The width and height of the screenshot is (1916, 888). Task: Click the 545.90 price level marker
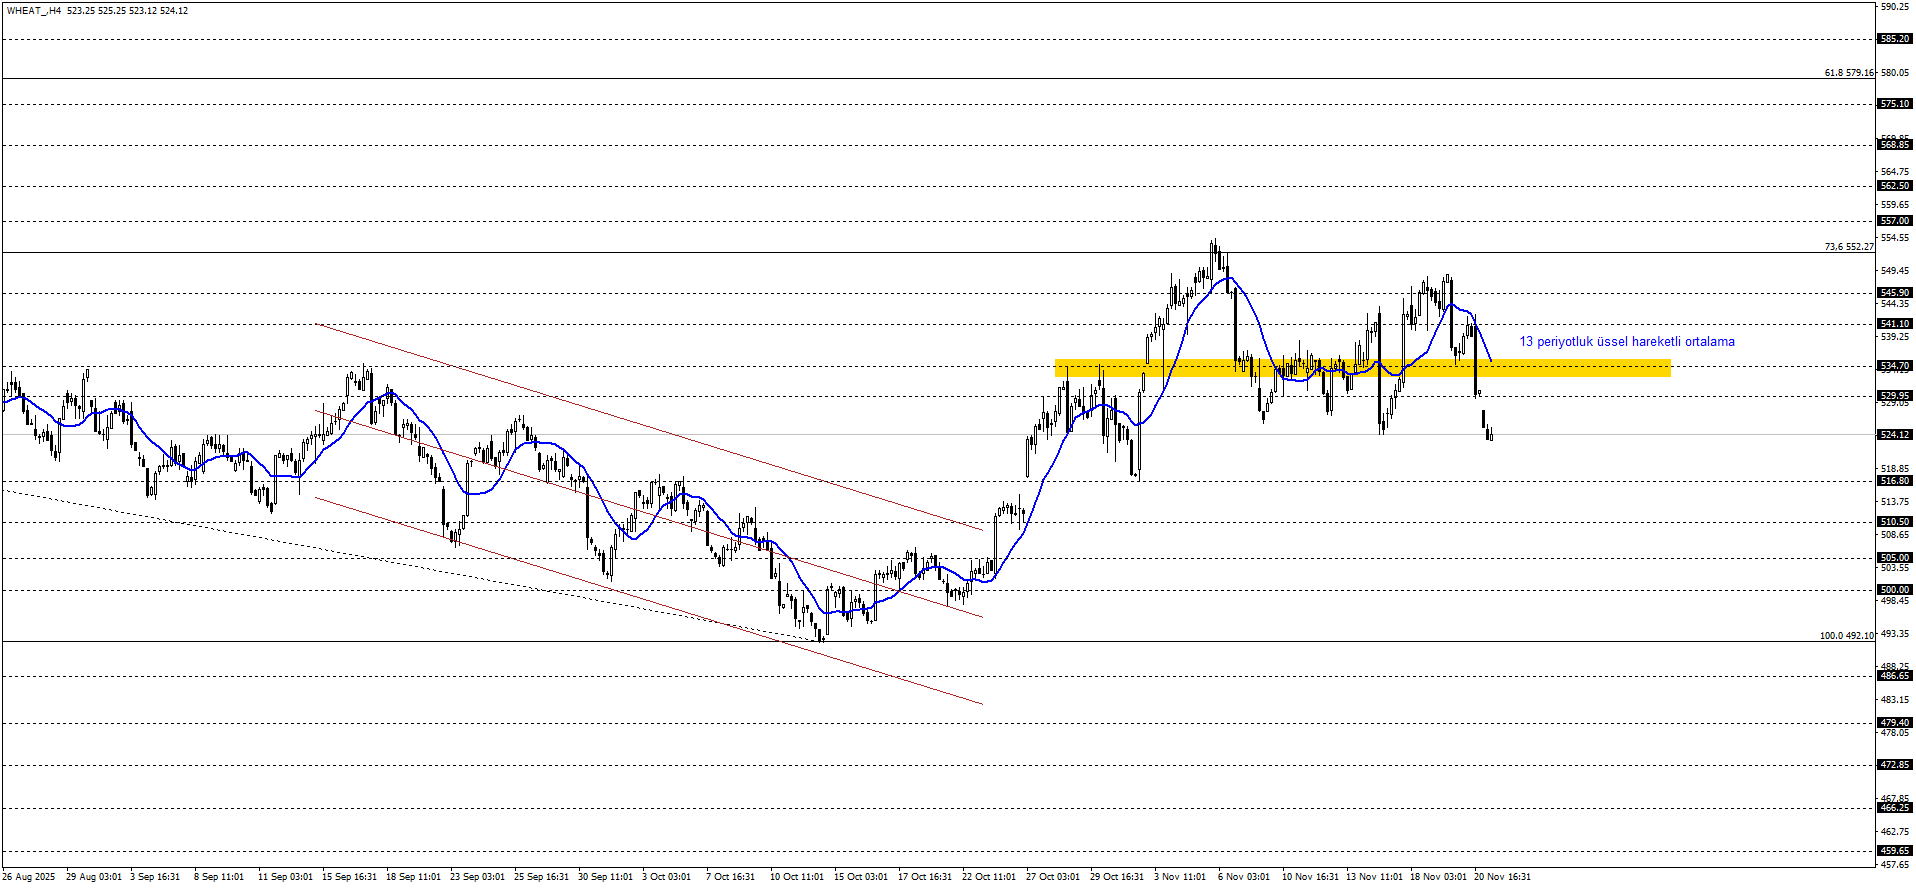coord(1895,293)
